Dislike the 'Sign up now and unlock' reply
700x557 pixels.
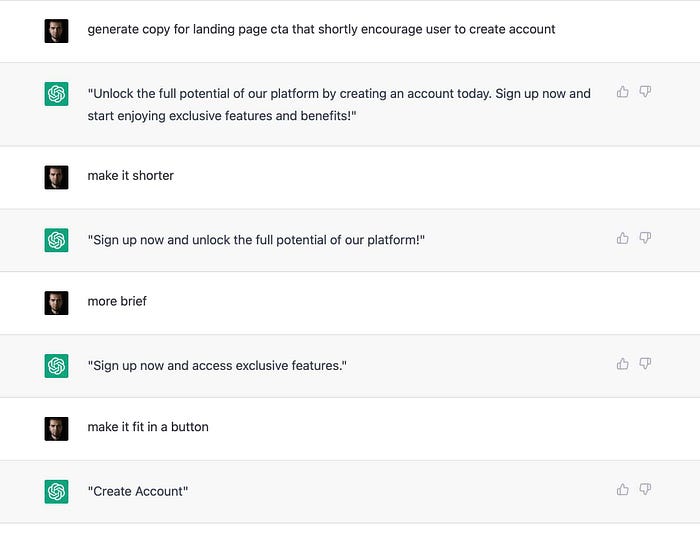click(x=645, y=238)
